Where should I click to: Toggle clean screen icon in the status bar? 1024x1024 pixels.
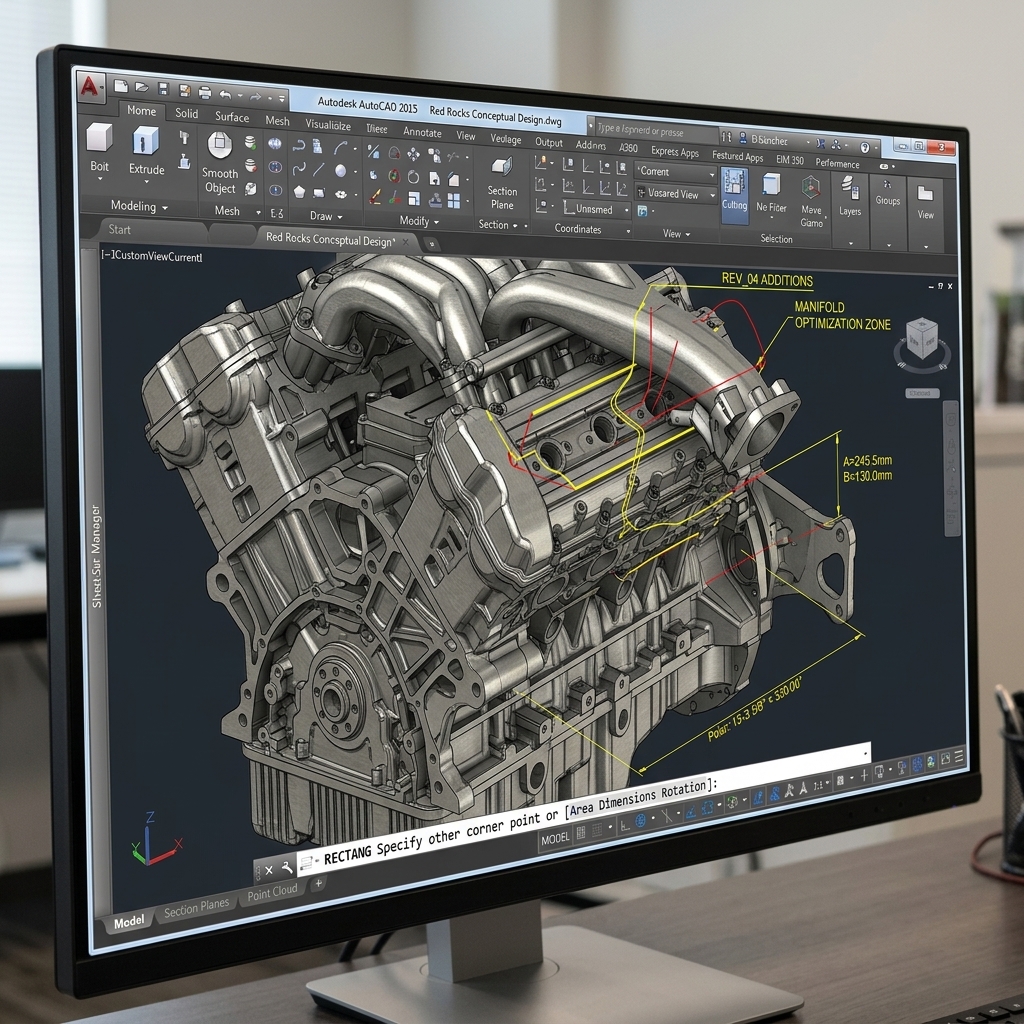click(945, 759)
